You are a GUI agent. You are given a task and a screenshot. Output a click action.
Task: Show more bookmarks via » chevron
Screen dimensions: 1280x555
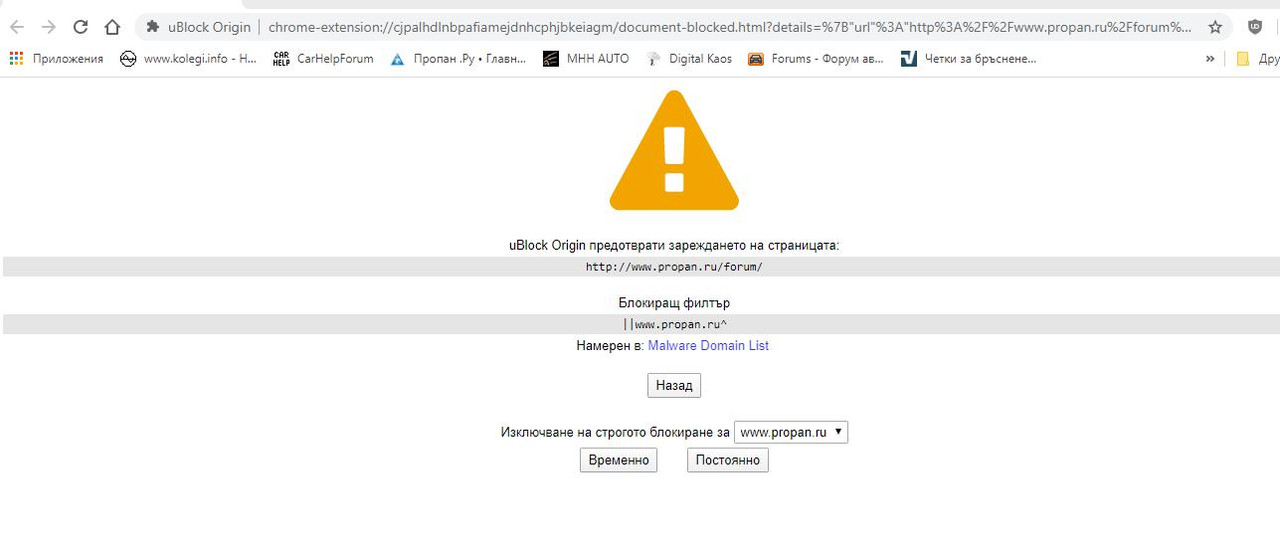point(1210,59)
